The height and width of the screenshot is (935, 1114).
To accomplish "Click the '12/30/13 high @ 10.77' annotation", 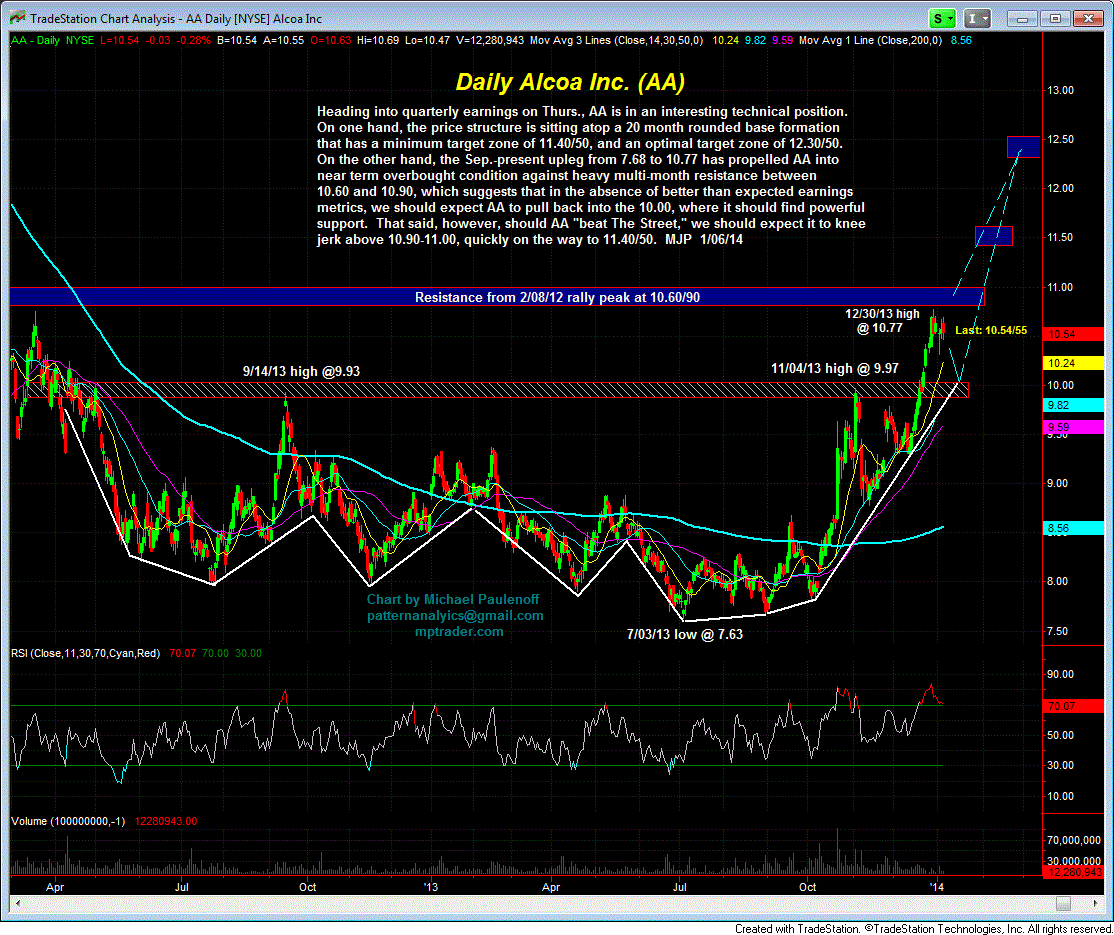I will click(x=882, y=320).
